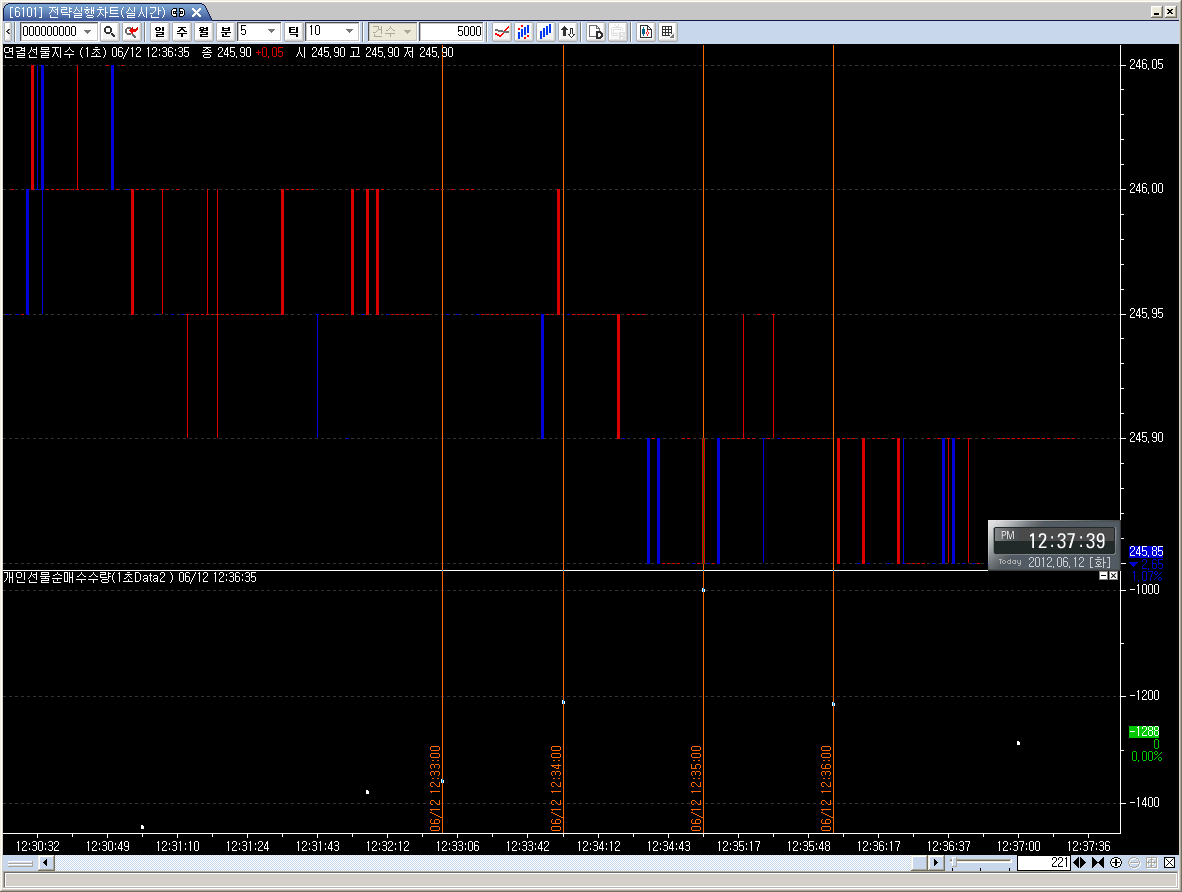
Task: Click the stock code search magnifier icon
Action: 109,31
